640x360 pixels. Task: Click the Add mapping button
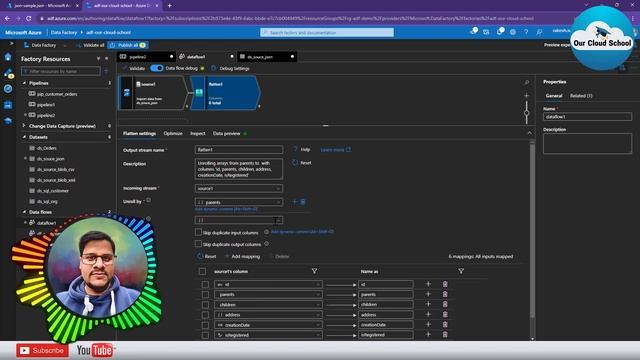point(242,256)
